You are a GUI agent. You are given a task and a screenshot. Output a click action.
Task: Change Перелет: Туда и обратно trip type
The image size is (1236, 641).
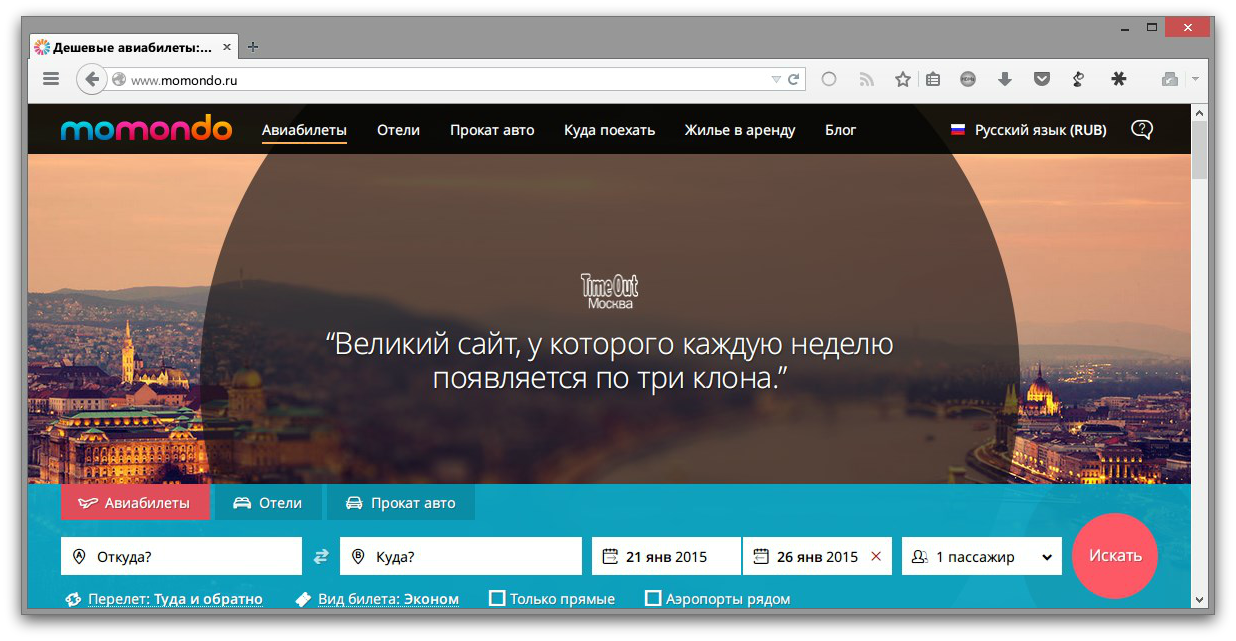tap(175, 599)
